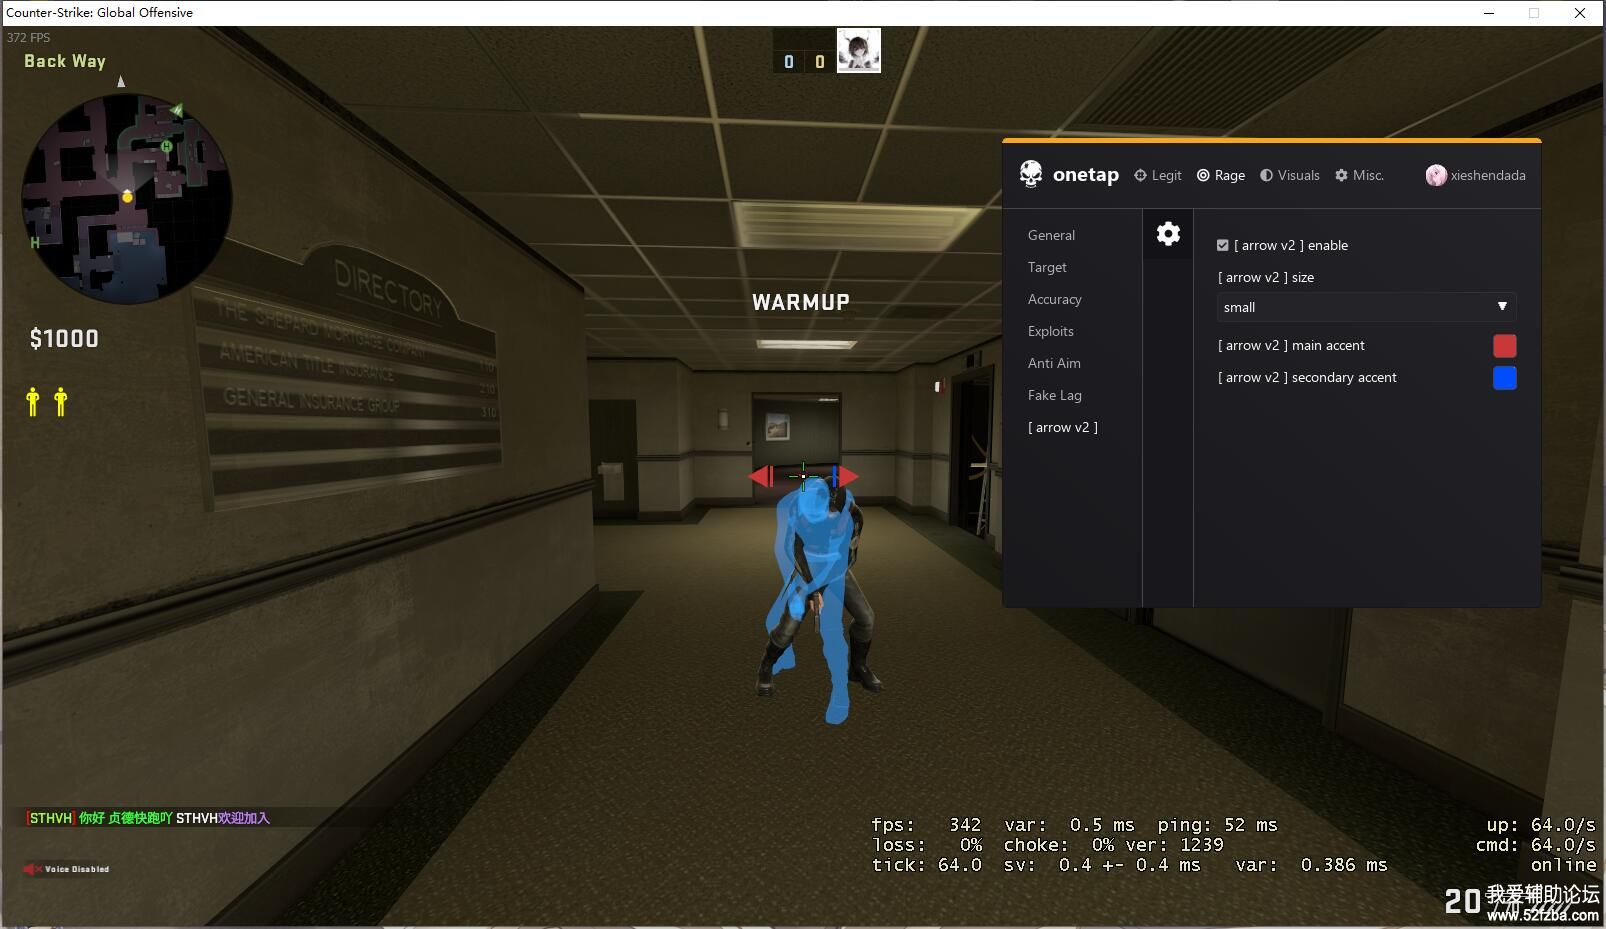Image resolution: width=1606 pixels, height=929 pixels.
Task: Open the blue secondary accent color swatch
Action: point(1504,378)
